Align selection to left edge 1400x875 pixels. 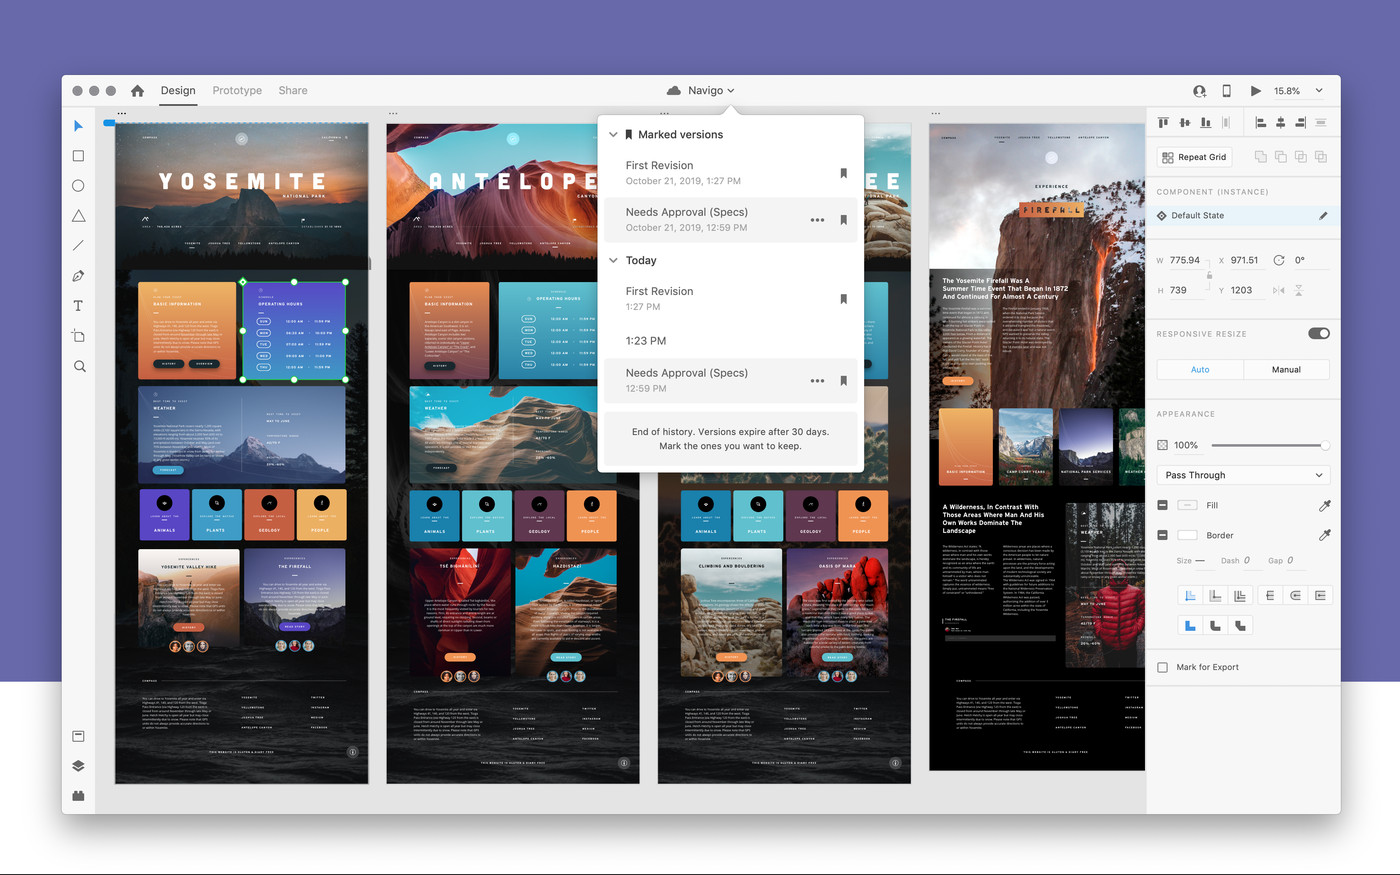1260,122
